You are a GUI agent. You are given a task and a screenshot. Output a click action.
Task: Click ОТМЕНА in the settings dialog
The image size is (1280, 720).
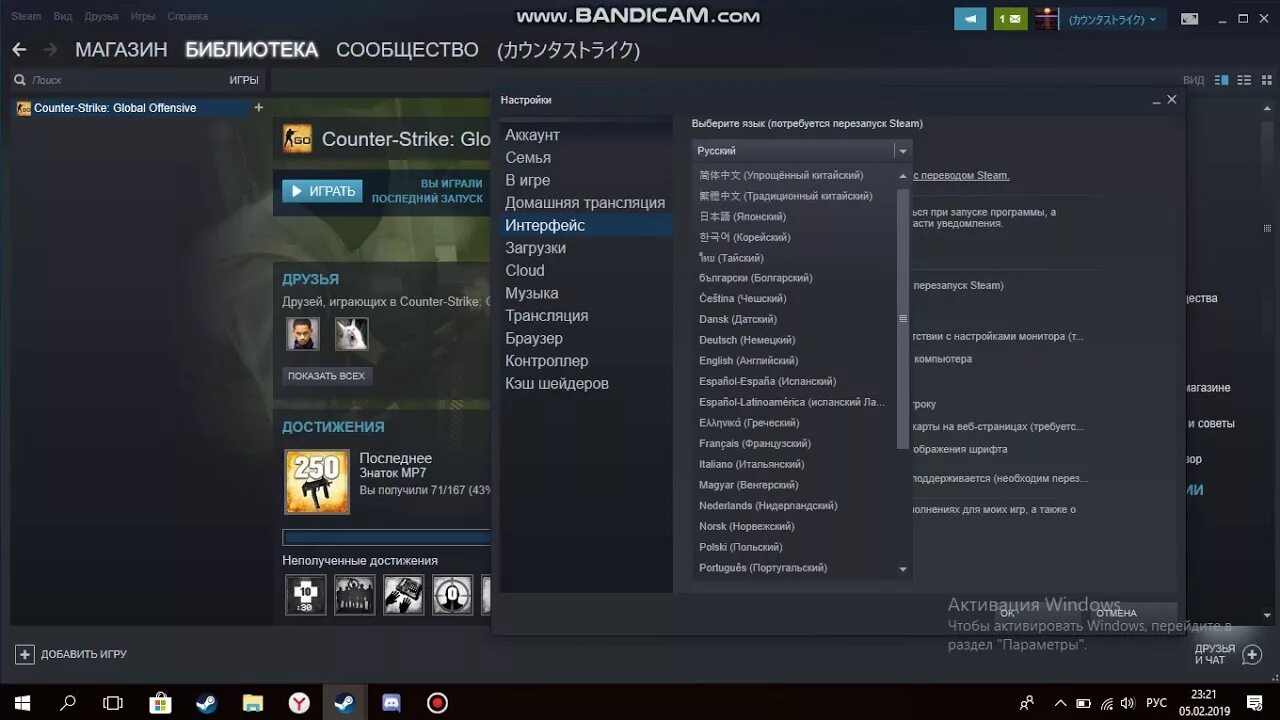coord(1117,613)
